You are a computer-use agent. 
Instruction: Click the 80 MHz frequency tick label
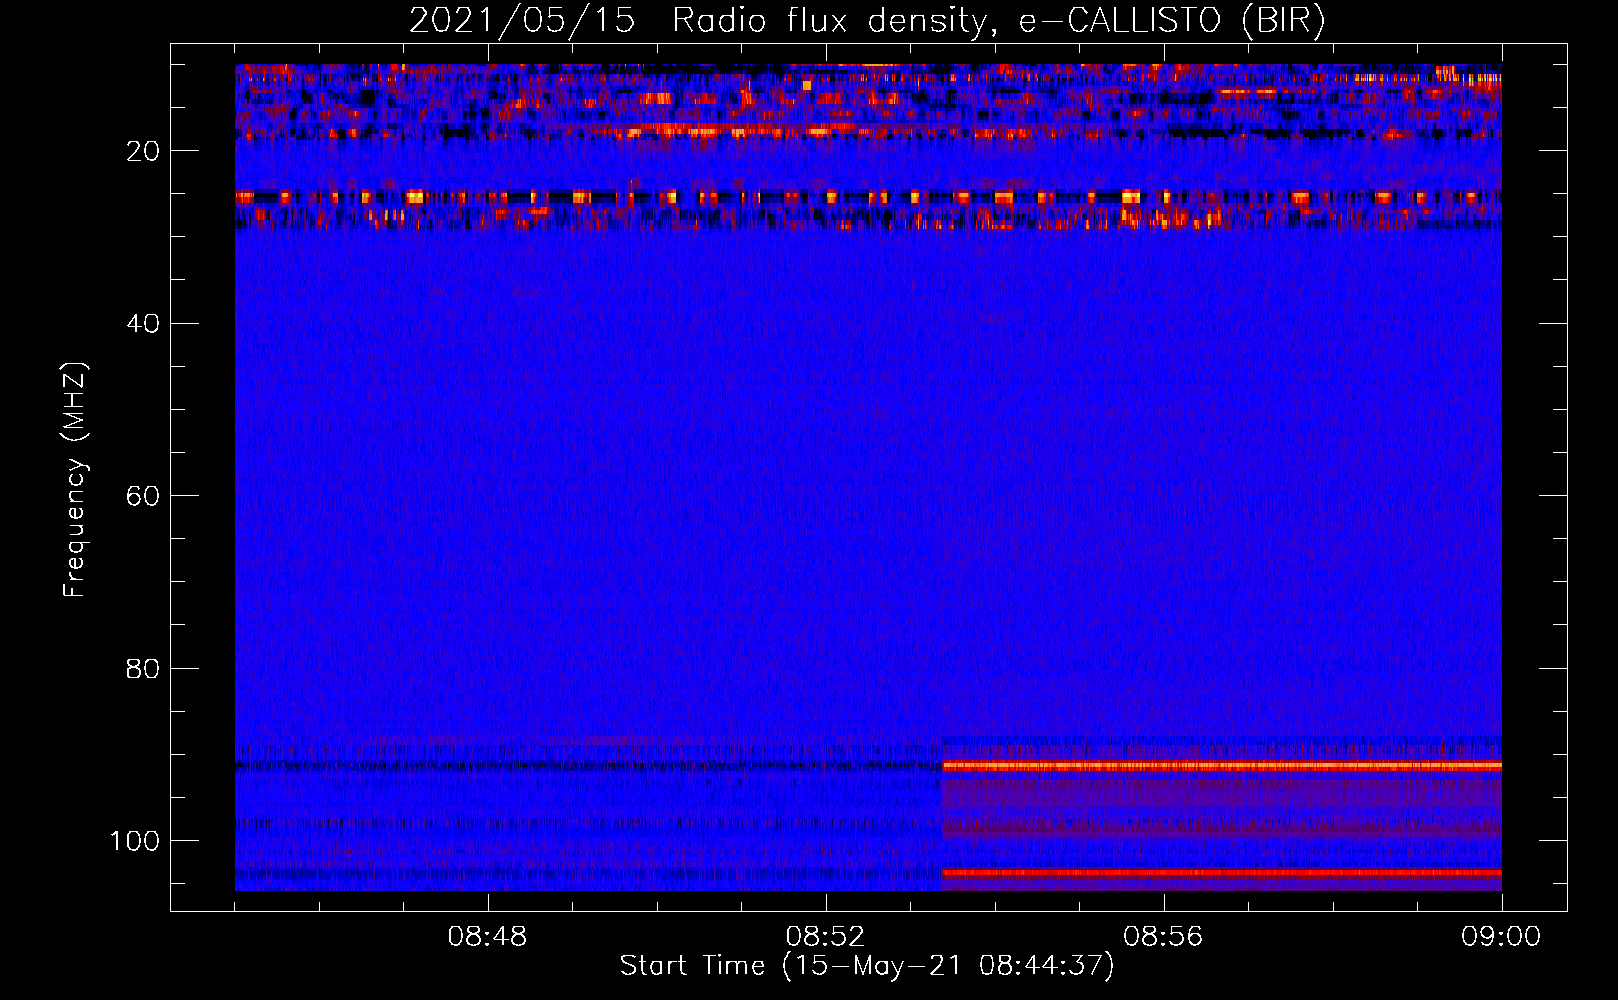tap(143, 668)
